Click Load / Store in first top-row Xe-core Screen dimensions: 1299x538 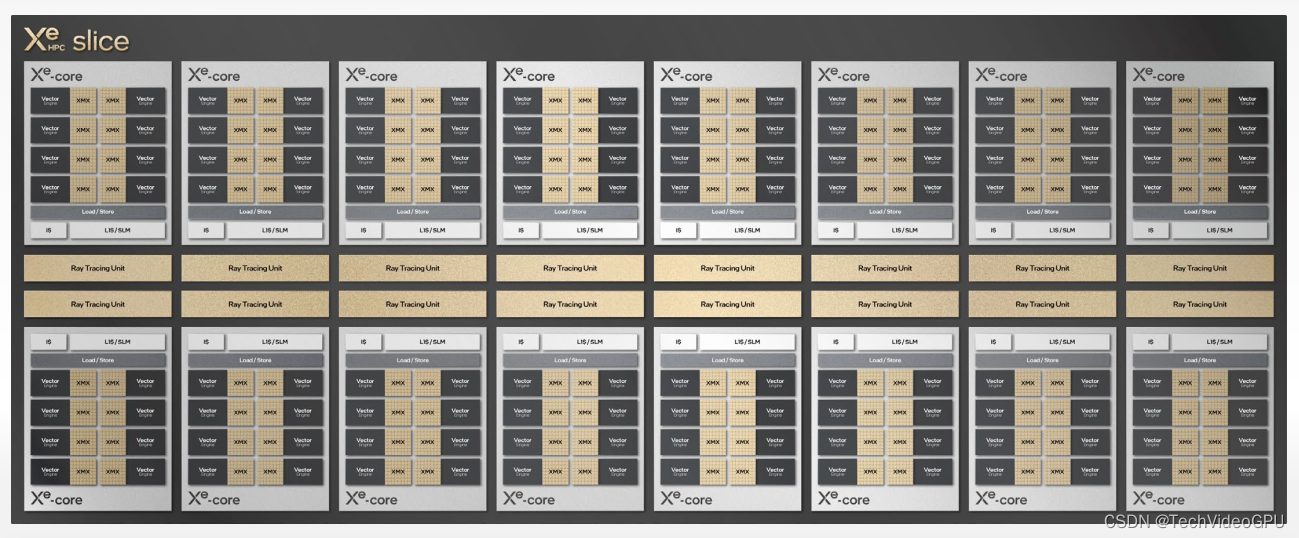[98, 212]
